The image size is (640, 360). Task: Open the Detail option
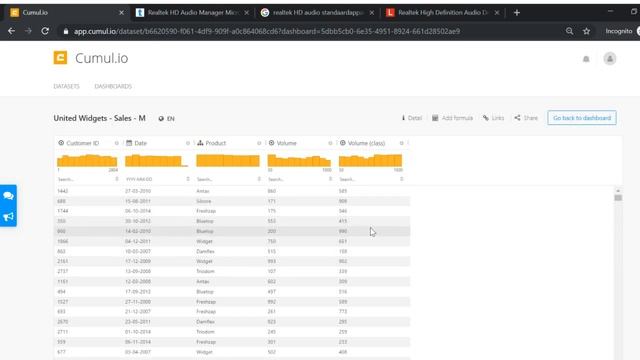(x=412, y=118)
